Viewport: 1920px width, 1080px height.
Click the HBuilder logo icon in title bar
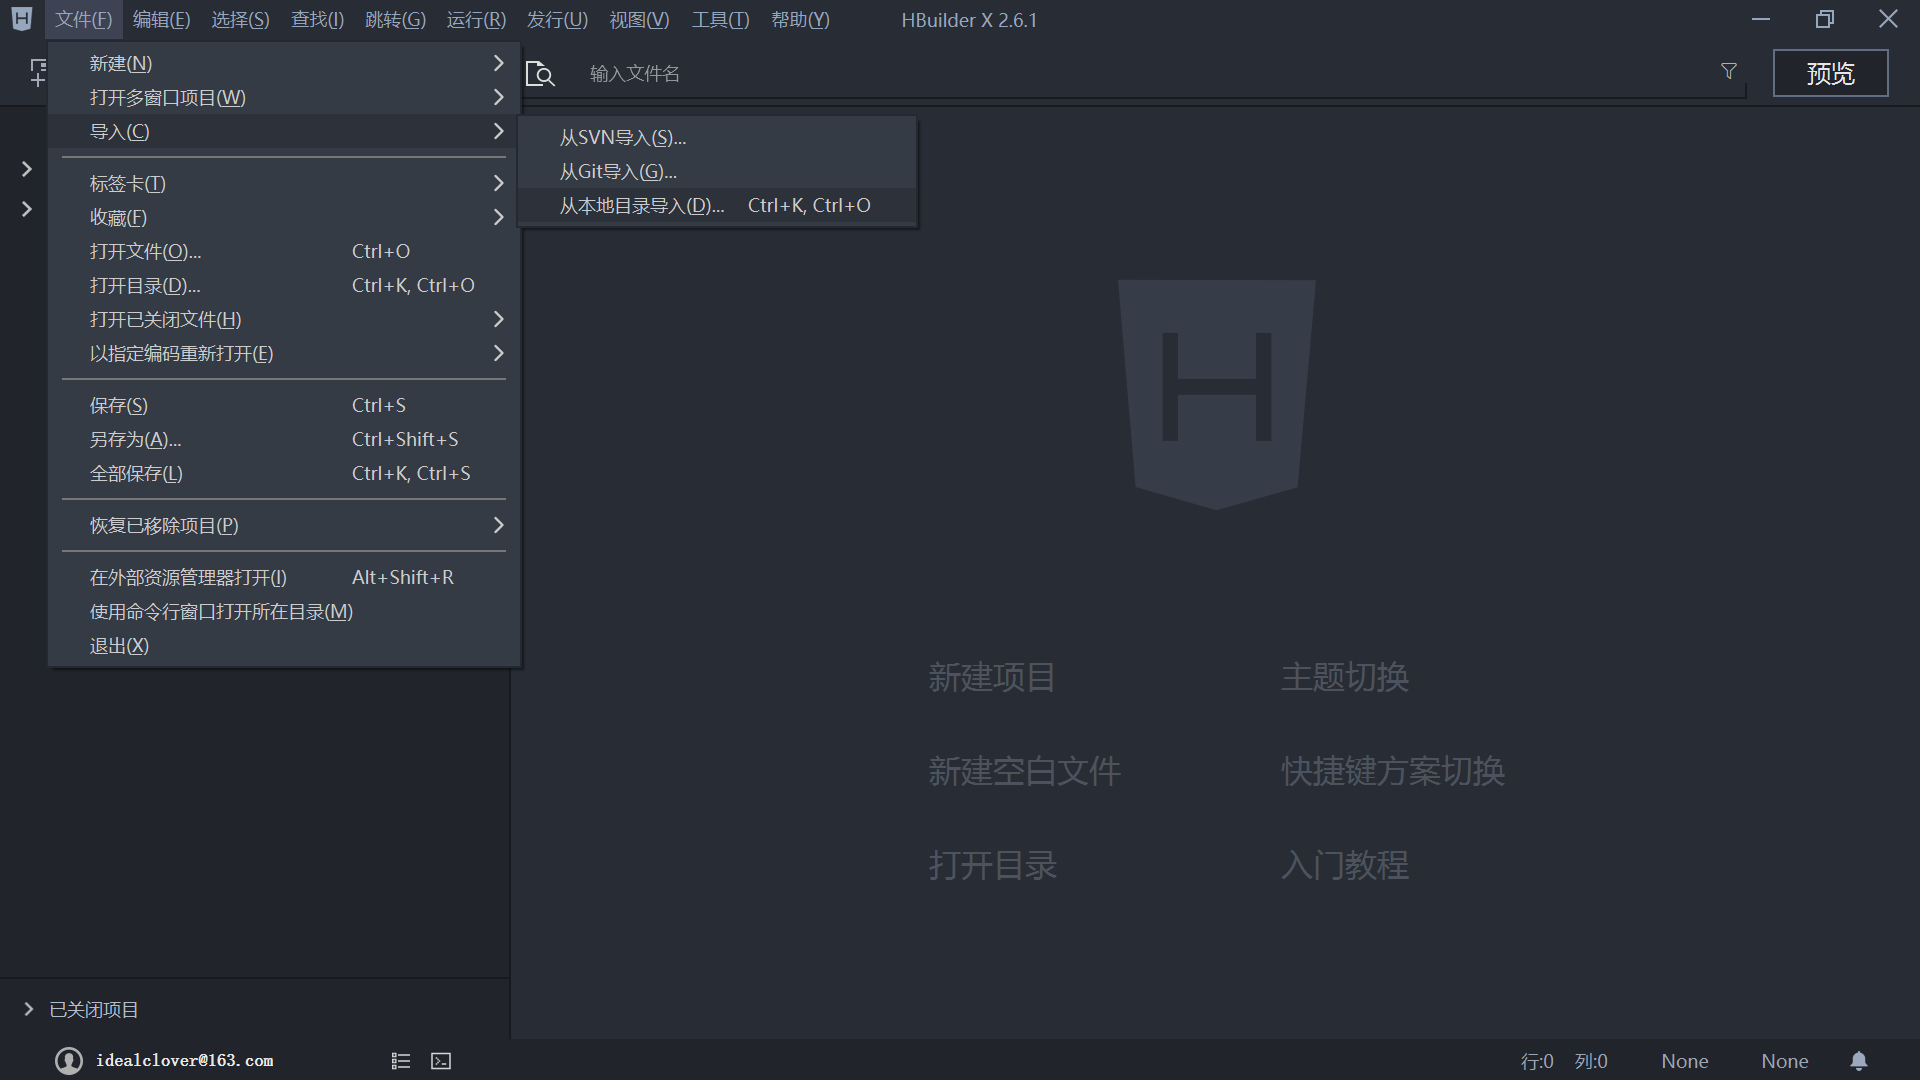pos(22,19)
